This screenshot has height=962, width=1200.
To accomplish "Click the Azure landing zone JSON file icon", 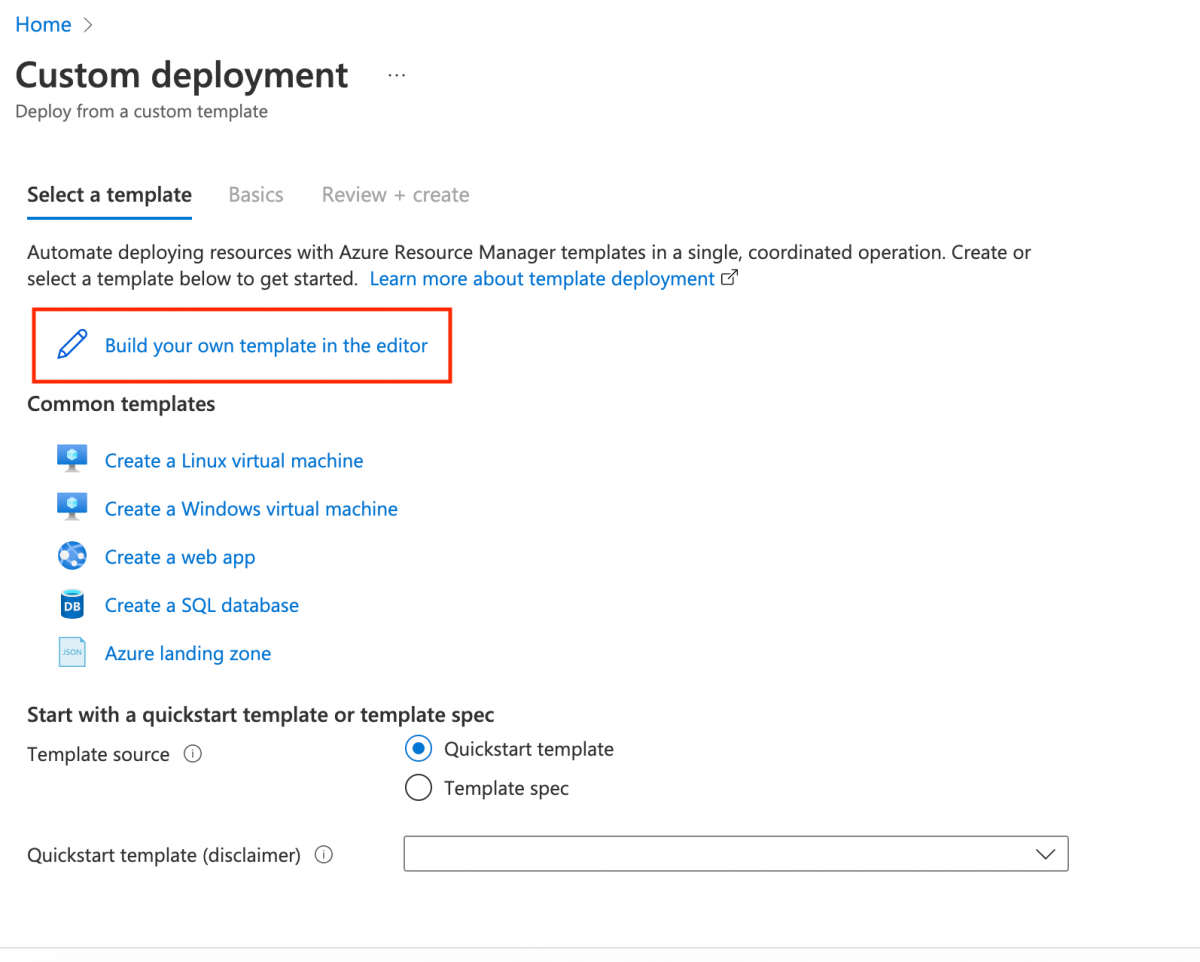I will click(x=72, y=652).
